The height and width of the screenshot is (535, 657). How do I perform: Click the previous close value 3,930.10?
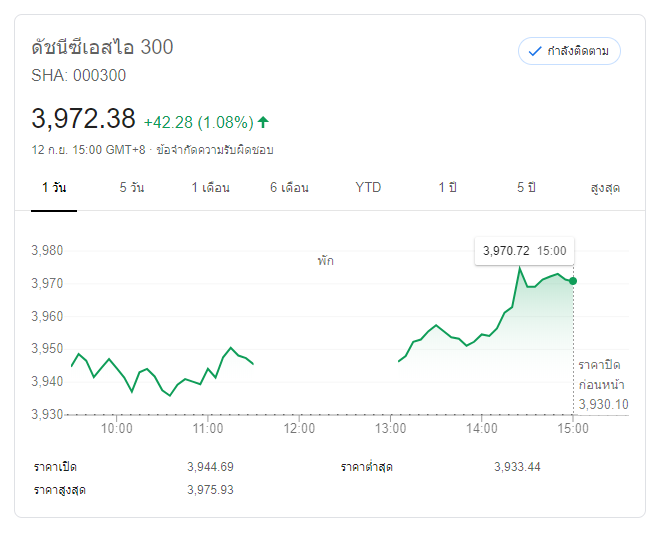click(603, 404)
